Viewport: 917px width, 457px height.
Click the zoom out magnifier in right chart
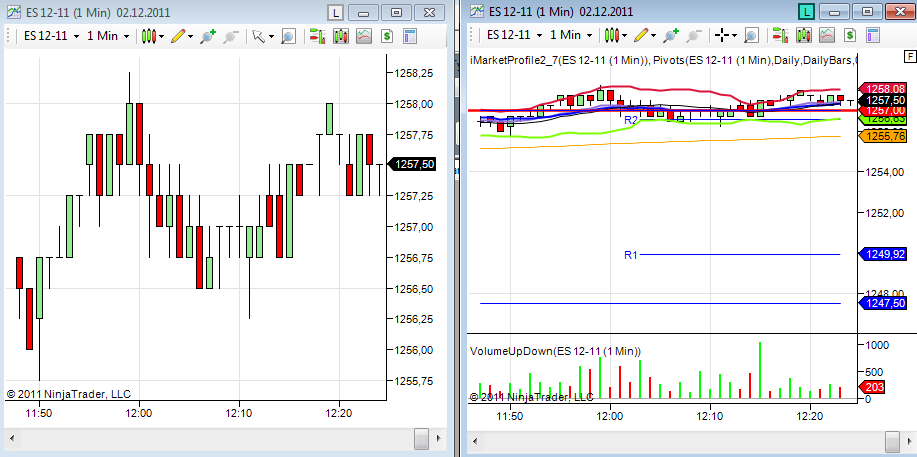pyautogui.click(x=694, y=35)
